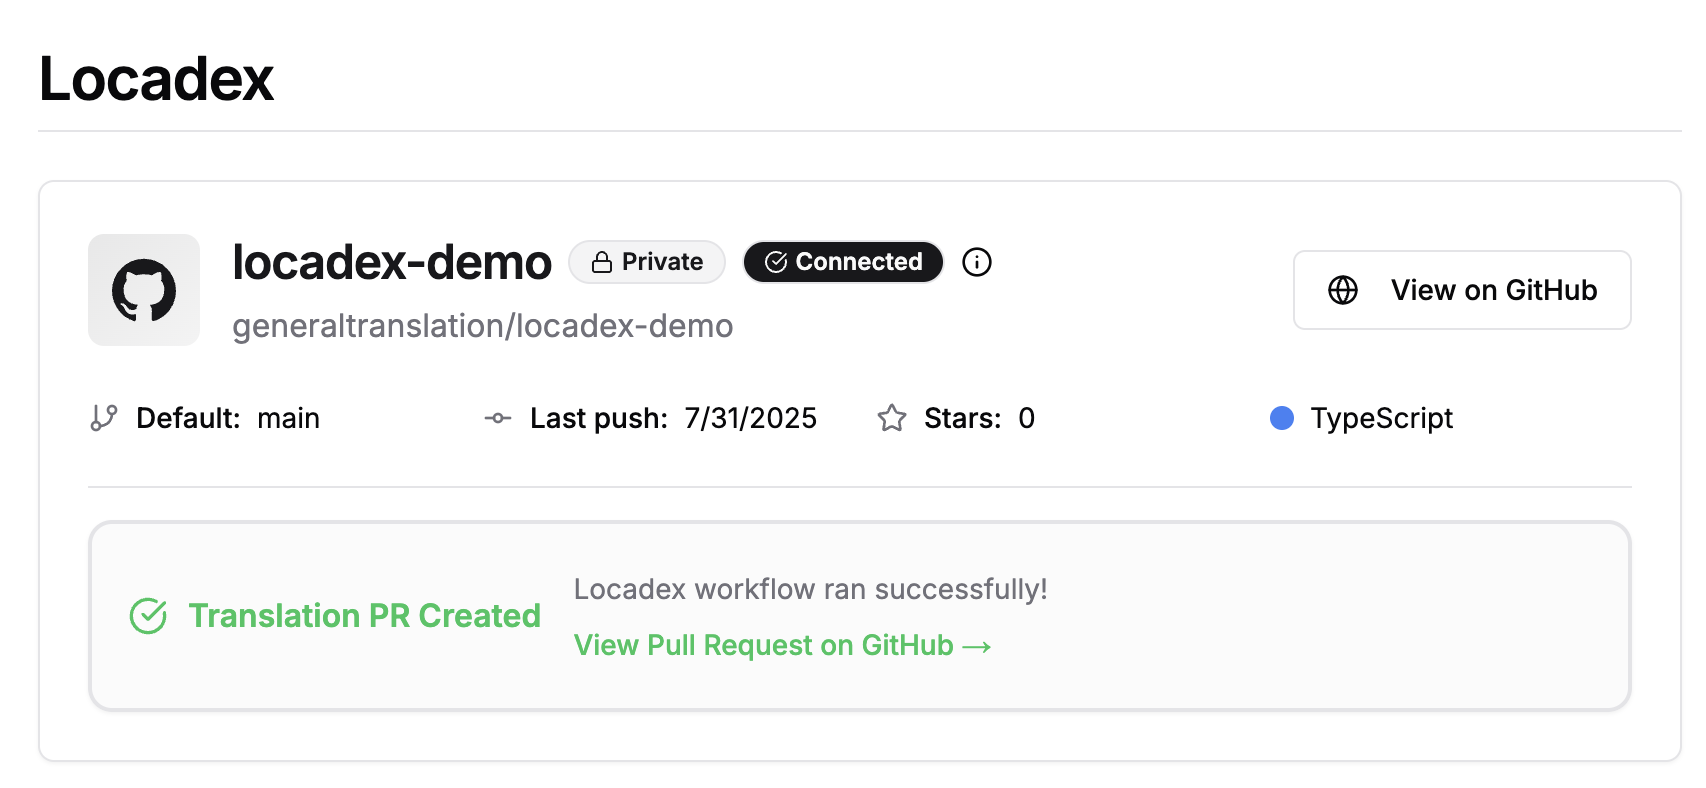Select the TypeScript language indicator
This screenshot has width=1706, height=788.
pyautogui.click(x=1381, y=418)
